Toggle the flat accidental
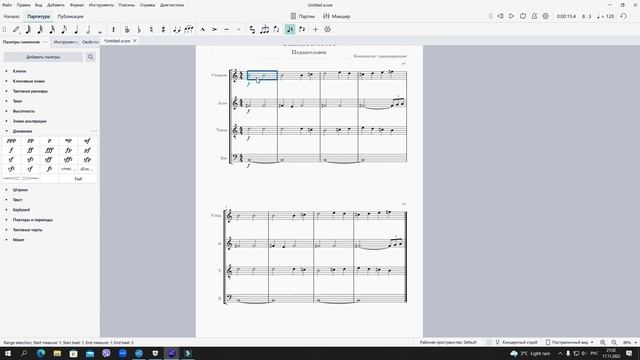 (139, 29)
